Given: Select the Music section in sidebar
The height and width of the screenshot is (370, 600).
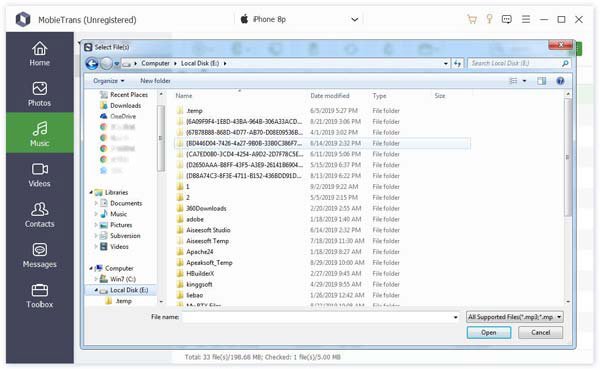Looking at the screenshot, I should [x=39, y=133].
